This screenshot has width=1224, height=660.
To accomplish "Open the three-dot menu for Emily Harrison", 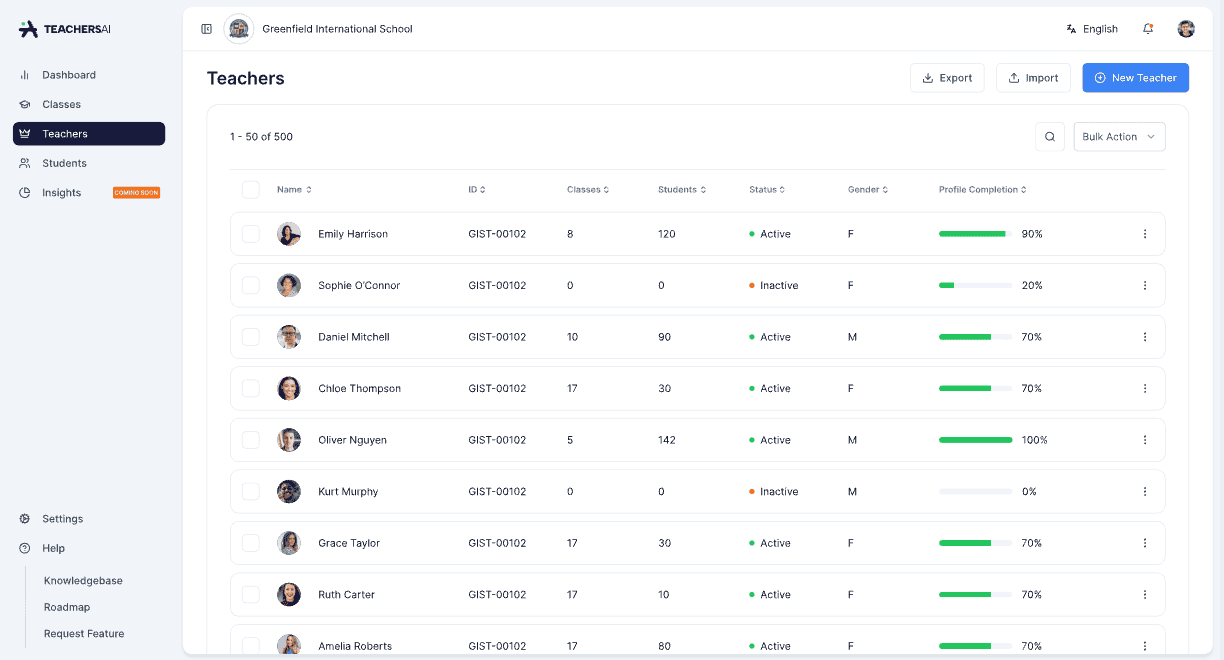I will [x=1145, y=234].
